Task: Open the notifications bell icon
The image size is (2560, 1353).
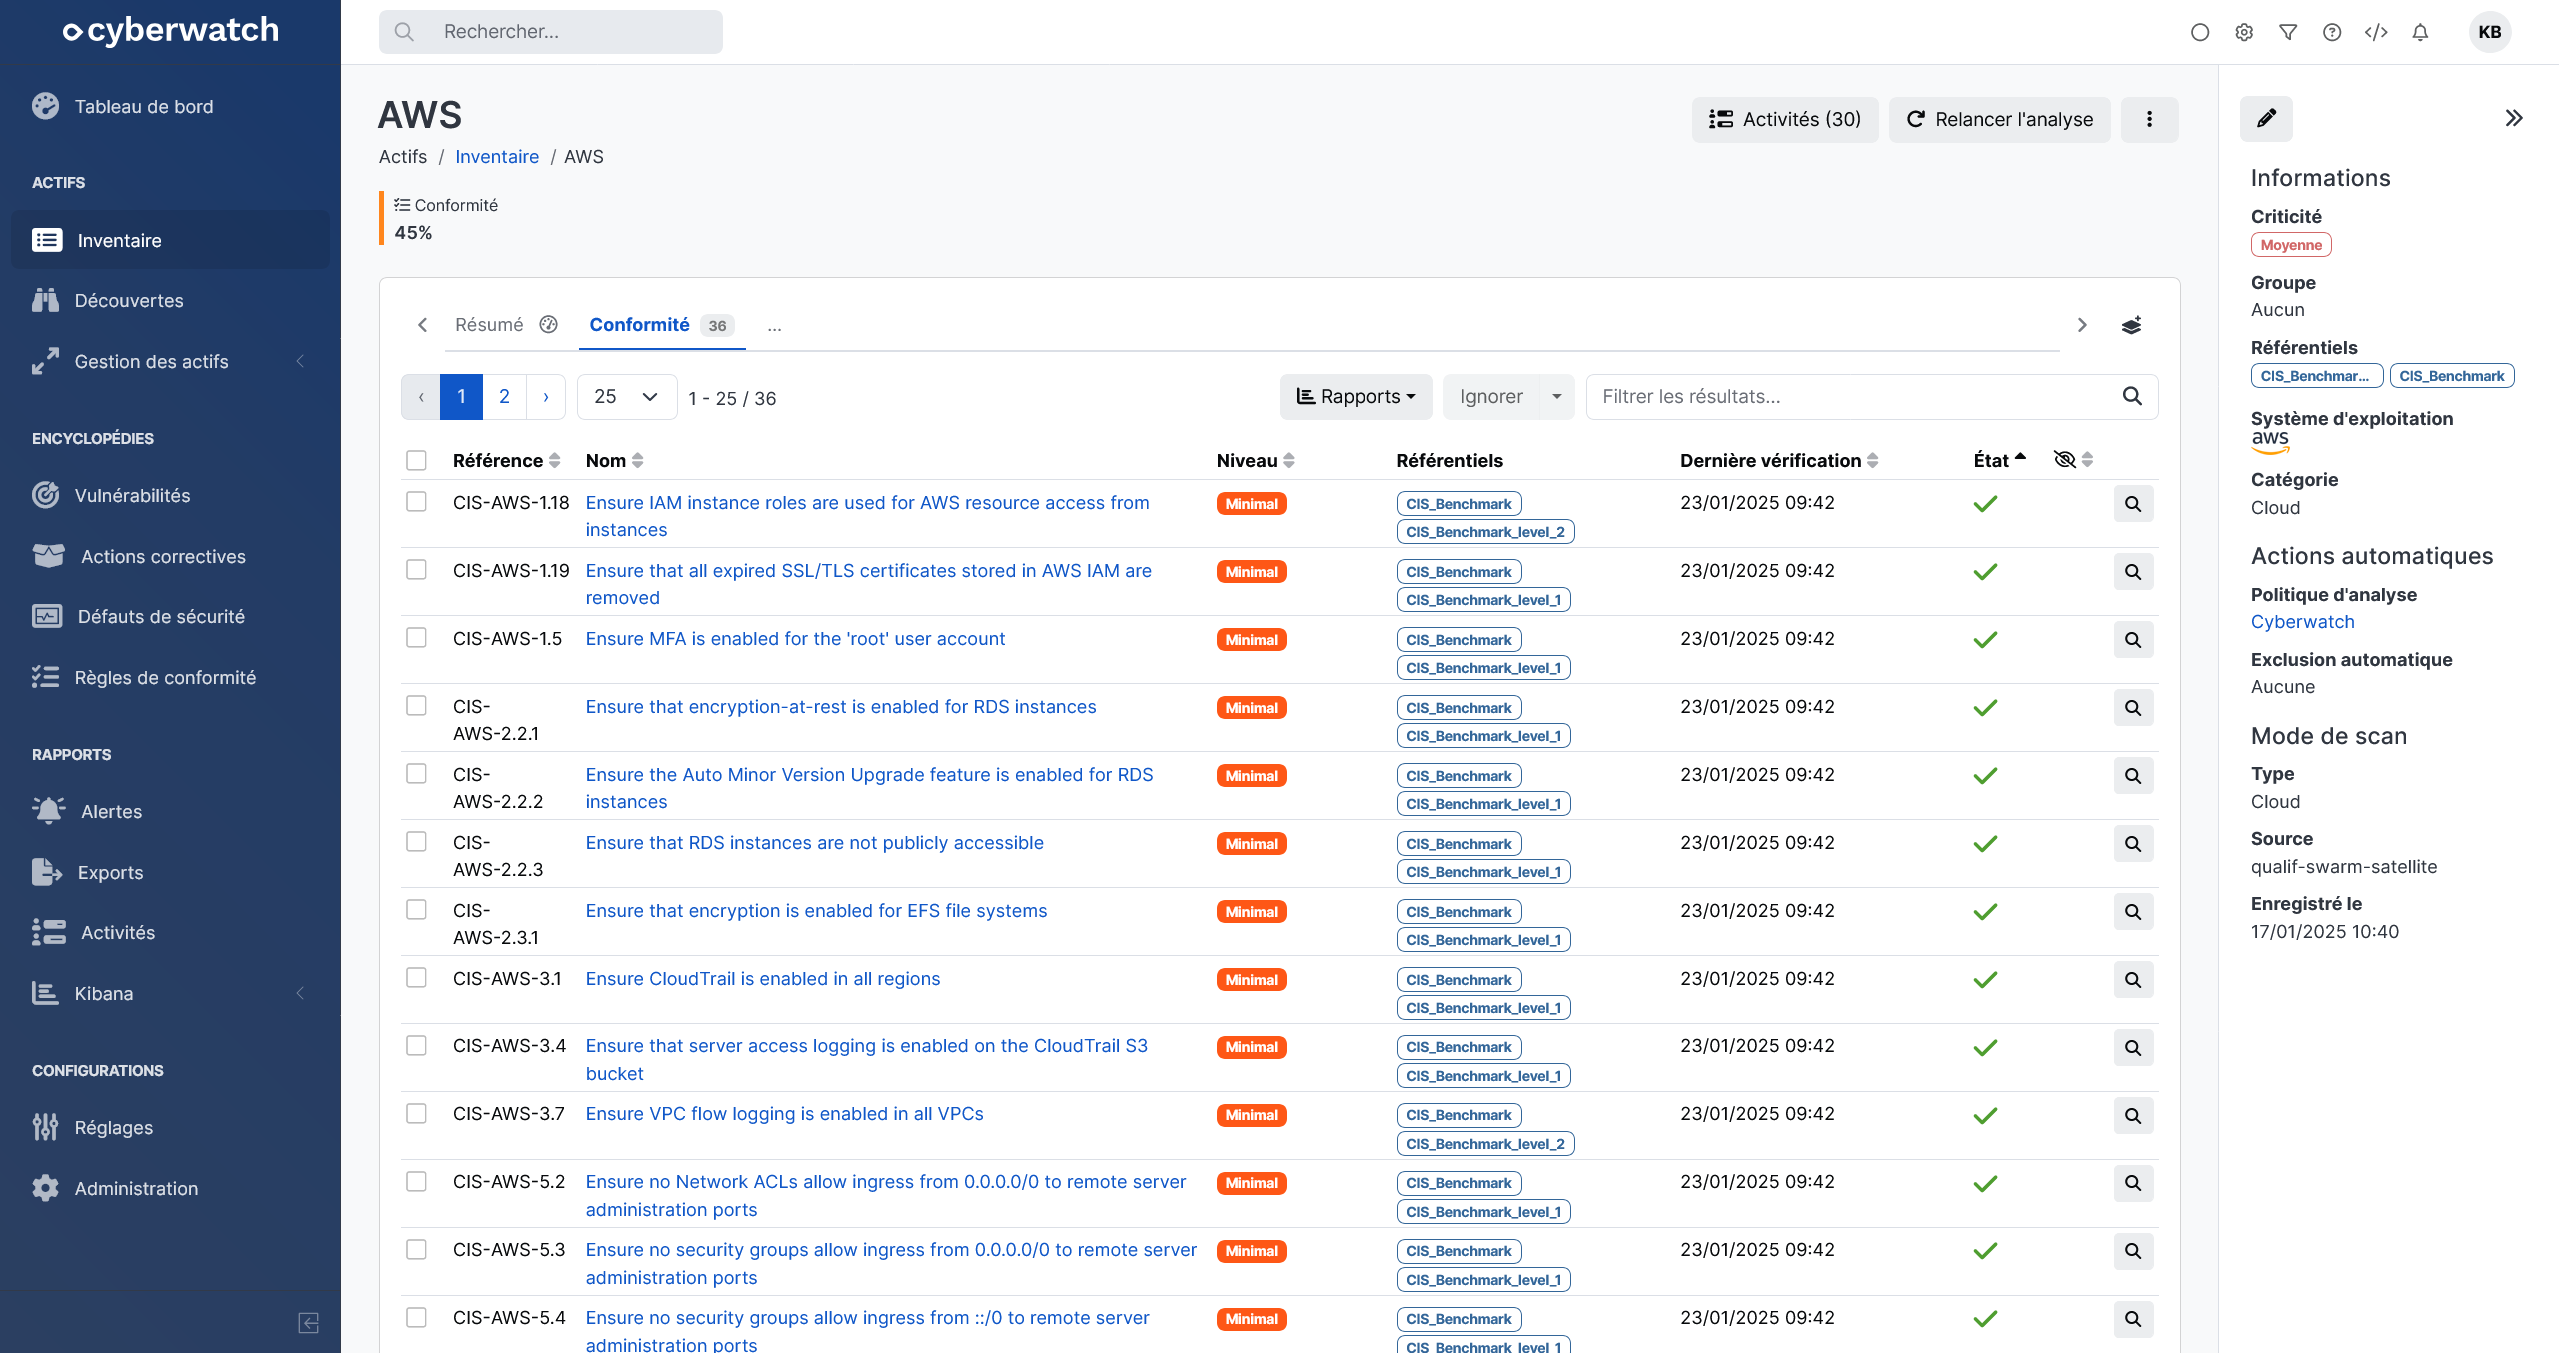Action: (2420, 32)
